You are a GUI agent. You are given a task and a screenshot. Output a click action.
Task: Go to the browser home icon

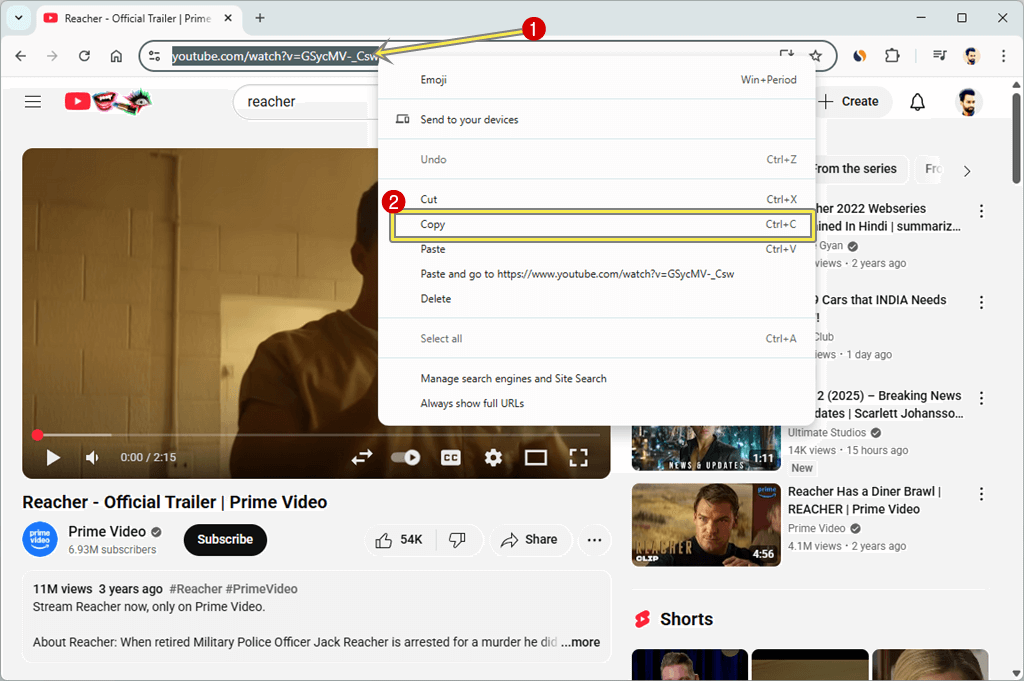click(116, 56)
